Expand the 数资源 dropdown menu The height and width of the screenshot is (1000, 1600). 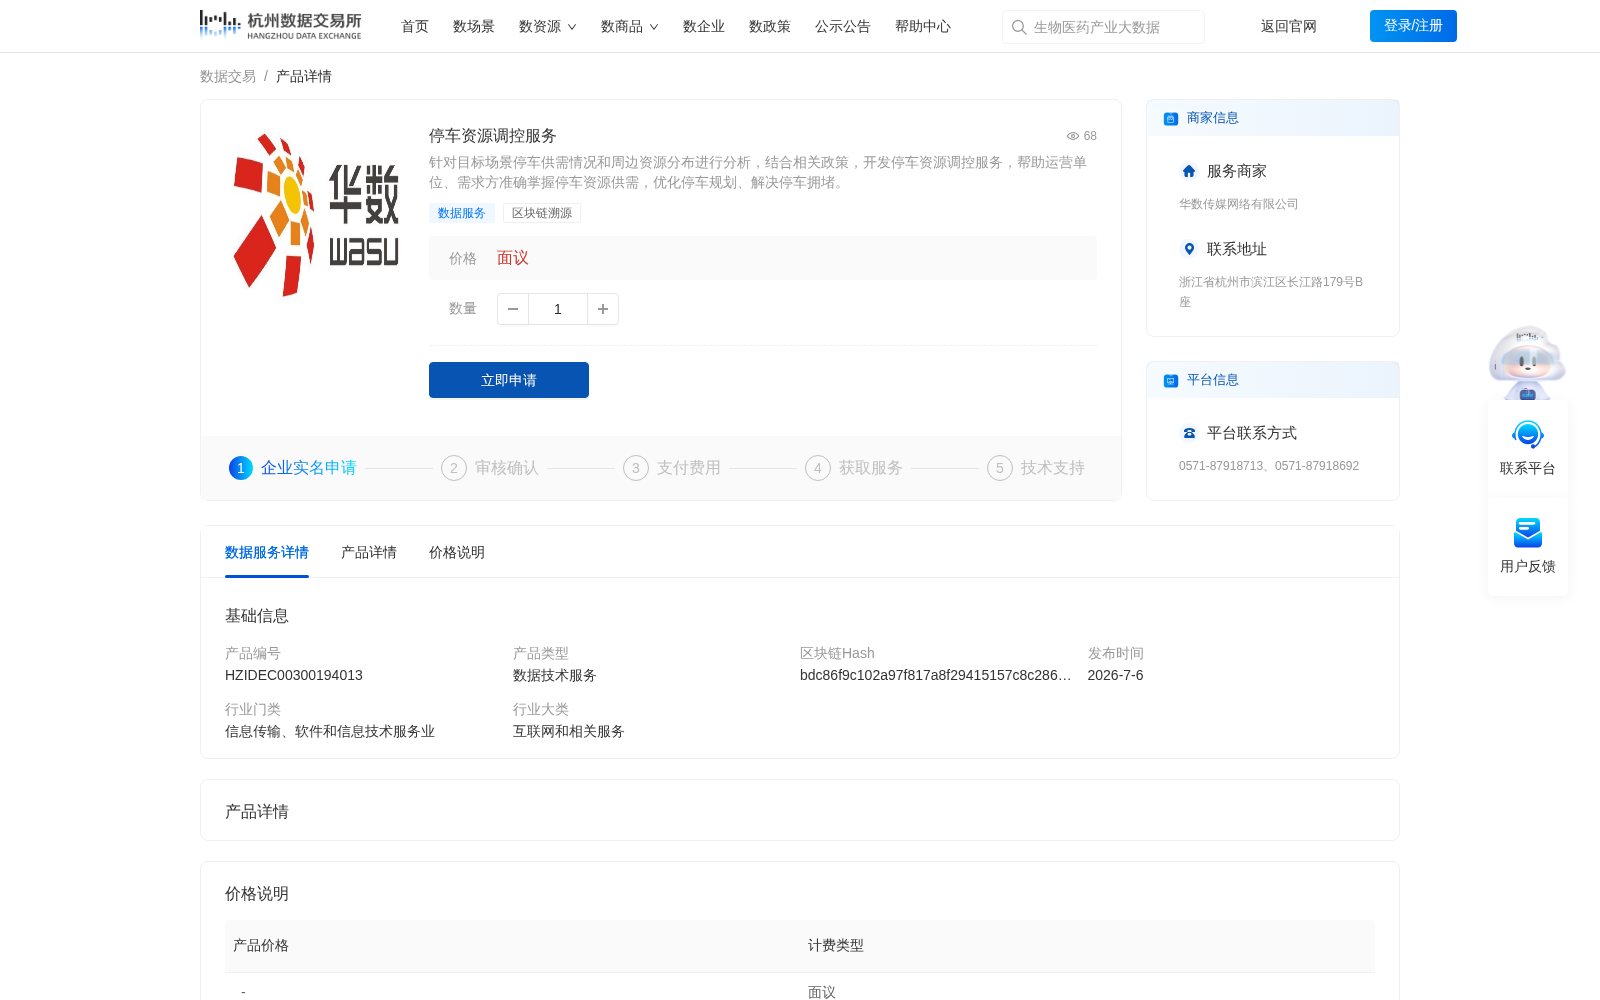click(547, 27)
